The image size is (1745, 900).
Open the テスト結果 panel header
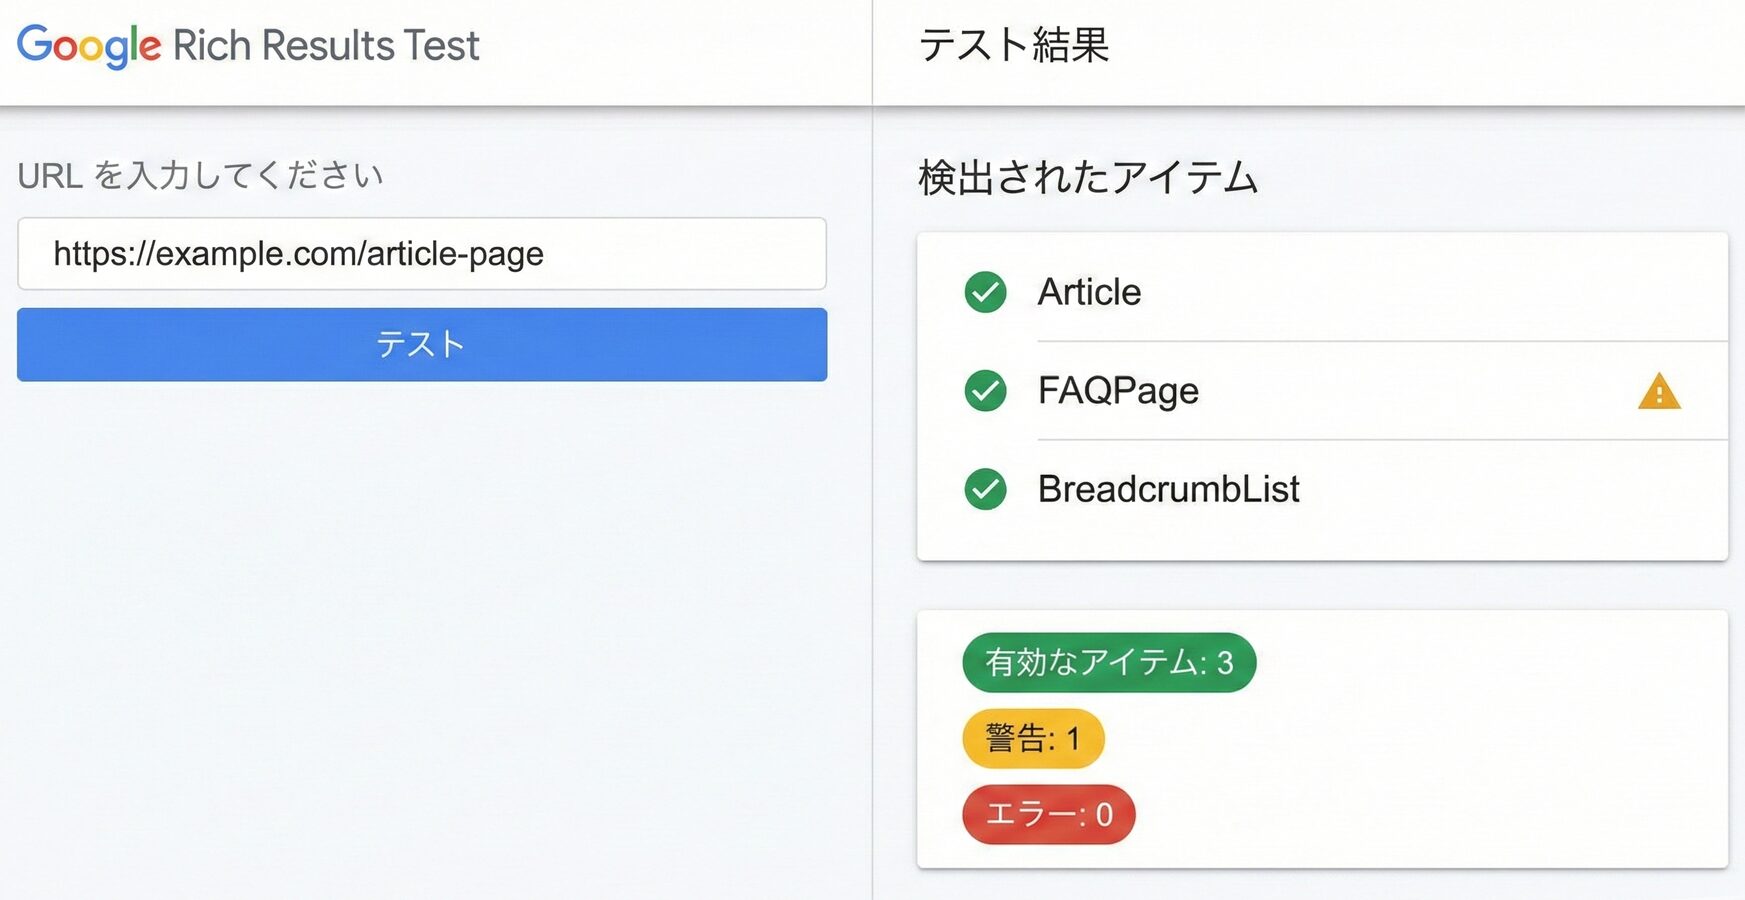pyautogui.click(x=1013, y=46)
